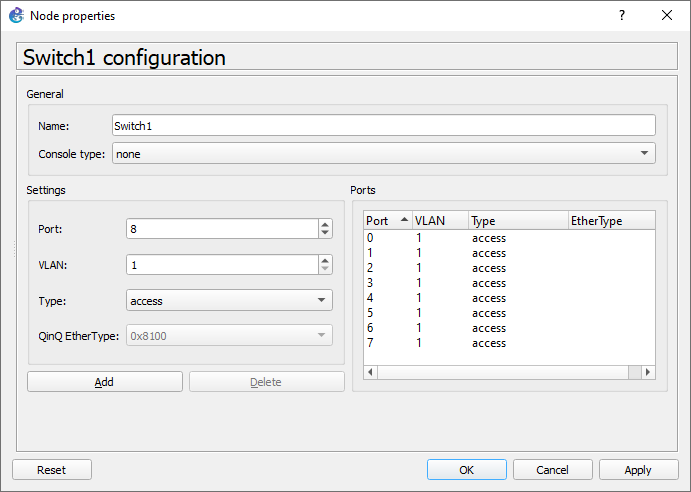Click the left arrow of ports scrollbar
This screenshot has width=691, height=492.
(x=371, y=372)
